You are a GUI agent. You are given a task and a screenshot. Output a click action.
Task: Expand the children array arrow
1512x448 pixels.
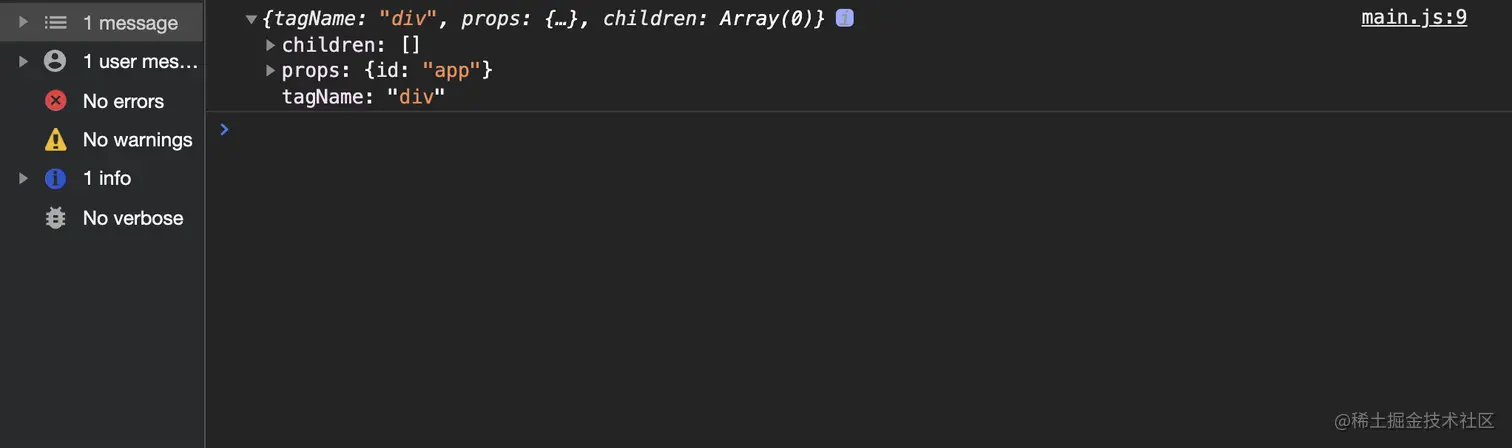pyautogui.click(x=270, y=45)
